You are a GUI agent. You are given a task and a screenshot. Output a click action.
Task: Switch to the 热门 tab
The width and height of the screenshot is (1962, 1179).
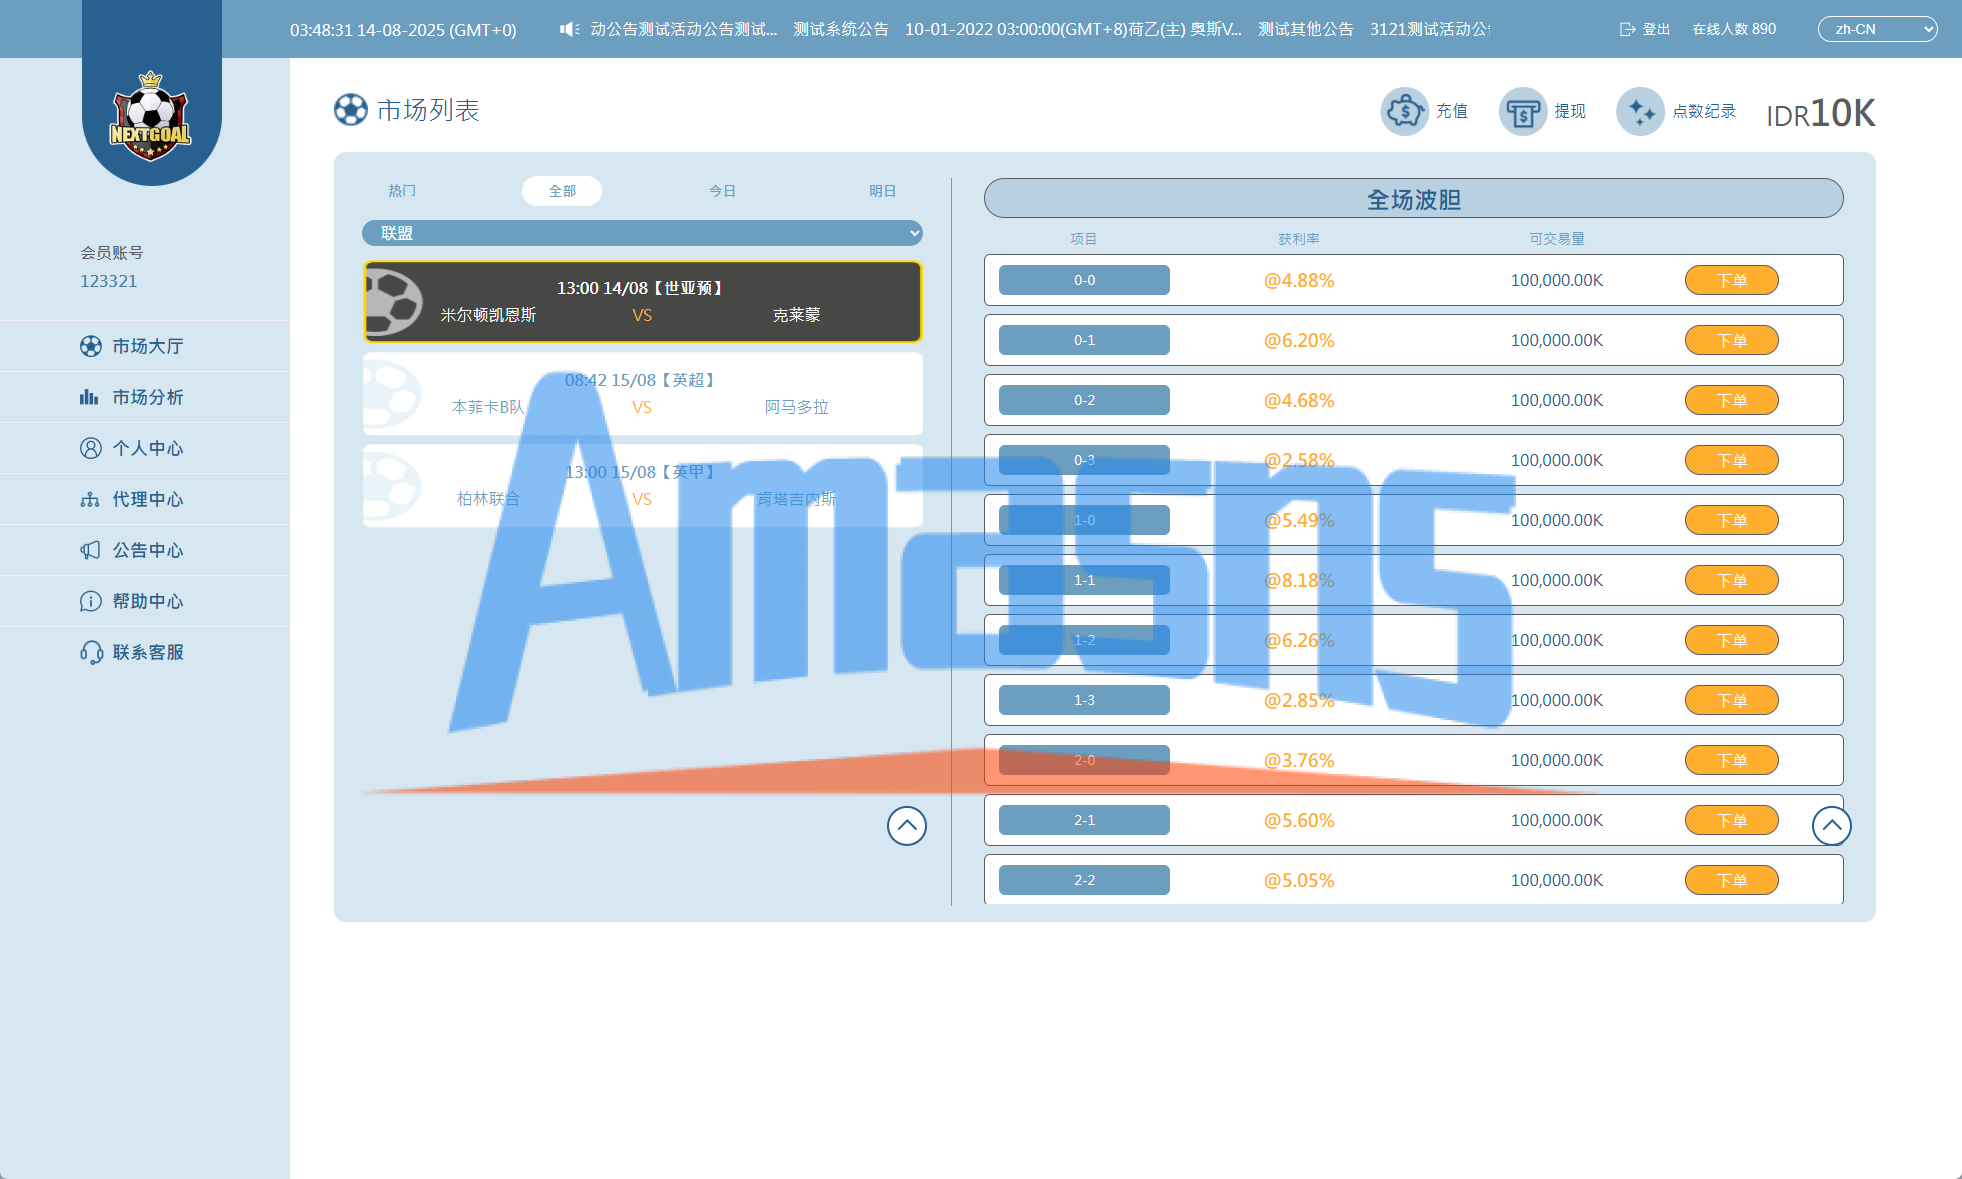402,191
